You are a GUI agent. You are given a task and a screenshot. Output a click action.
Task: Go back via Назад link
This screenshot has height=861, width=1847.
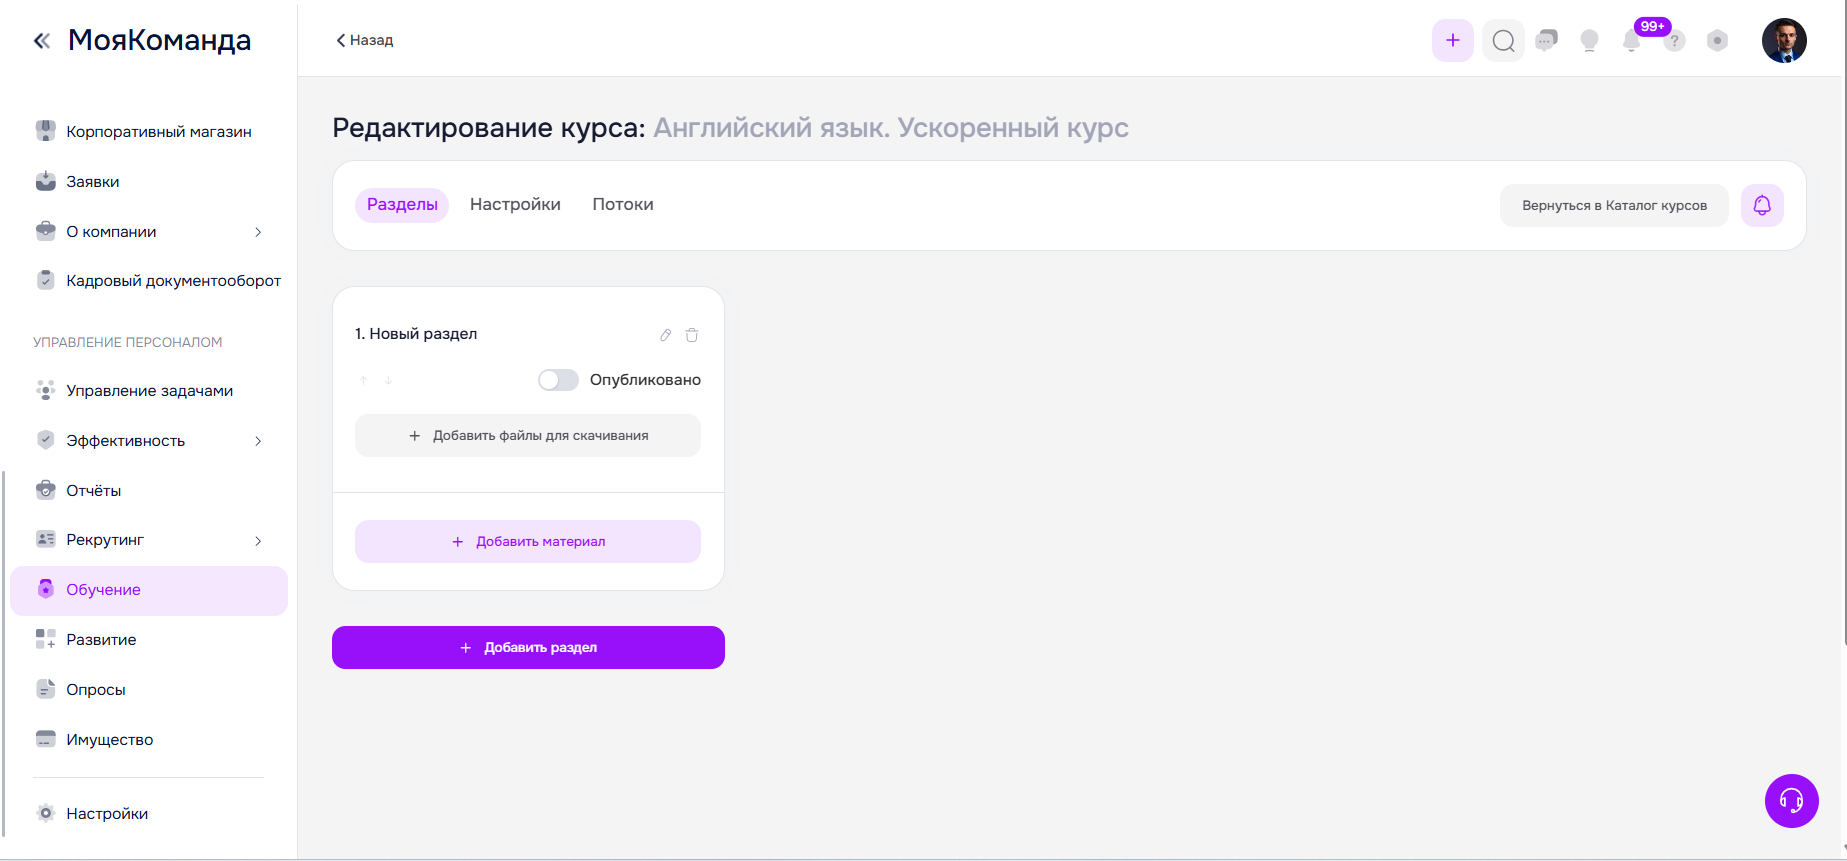(365, 41)
